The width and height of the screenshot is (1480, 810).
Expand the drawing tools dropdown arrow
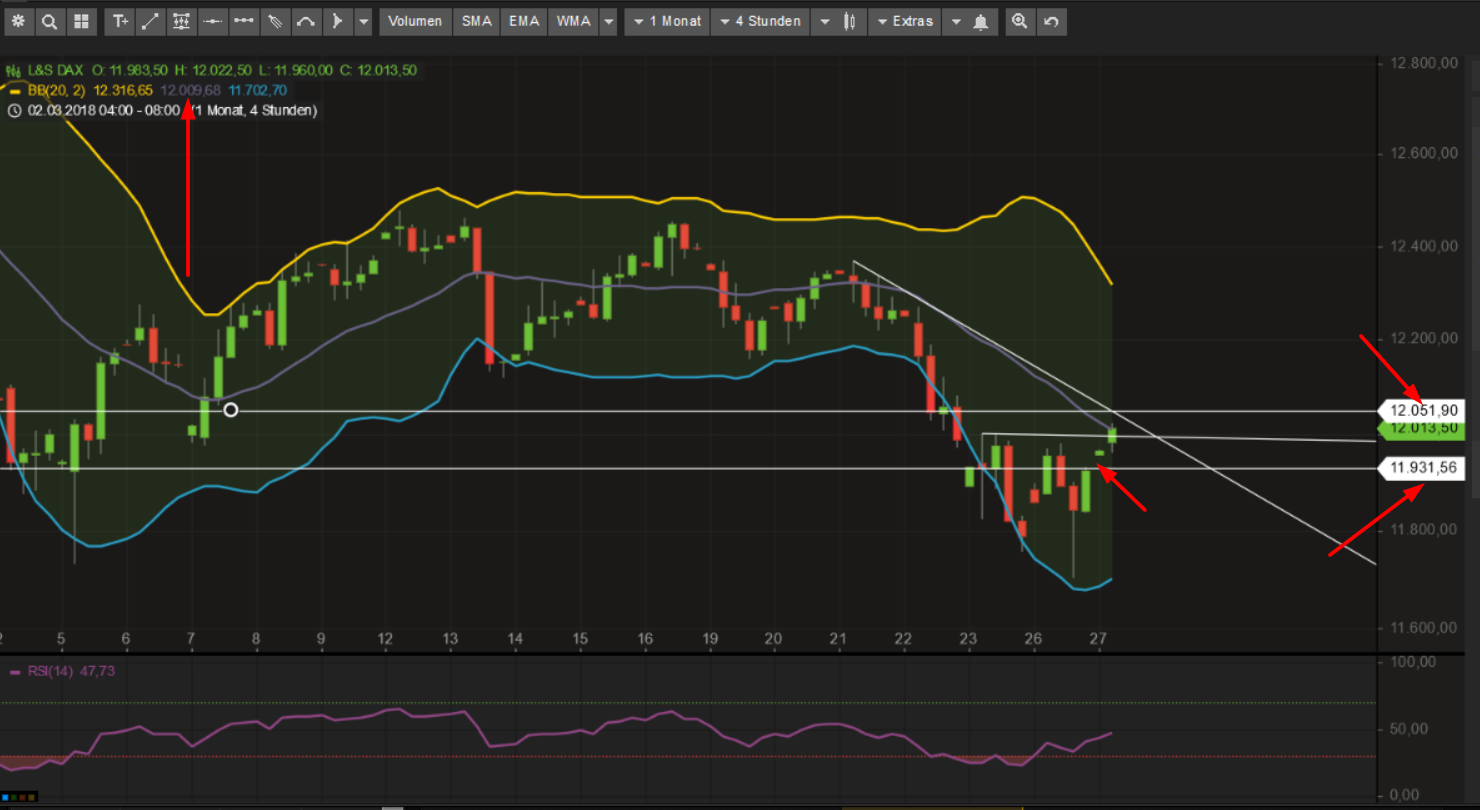(x=363, y=21)
